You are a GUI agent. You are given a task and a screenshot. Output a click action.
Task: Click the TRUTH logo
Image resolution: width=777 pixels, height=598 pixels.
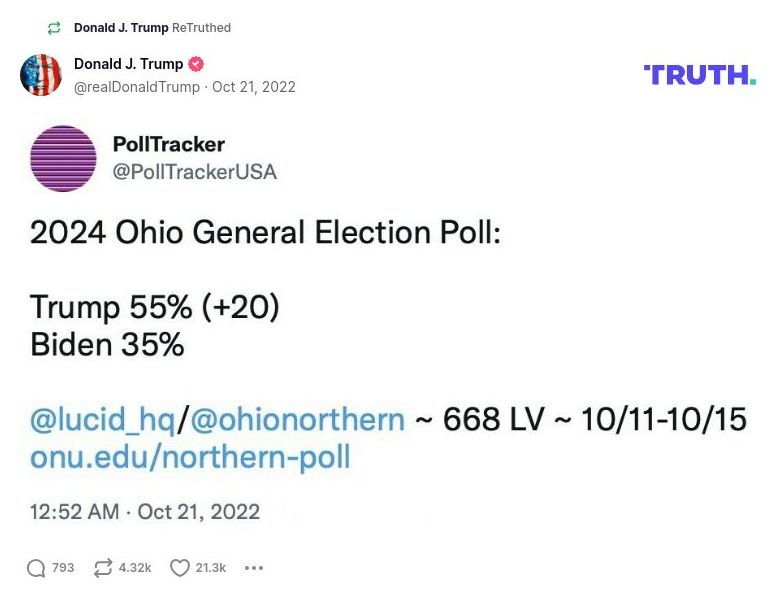[699, 75]
